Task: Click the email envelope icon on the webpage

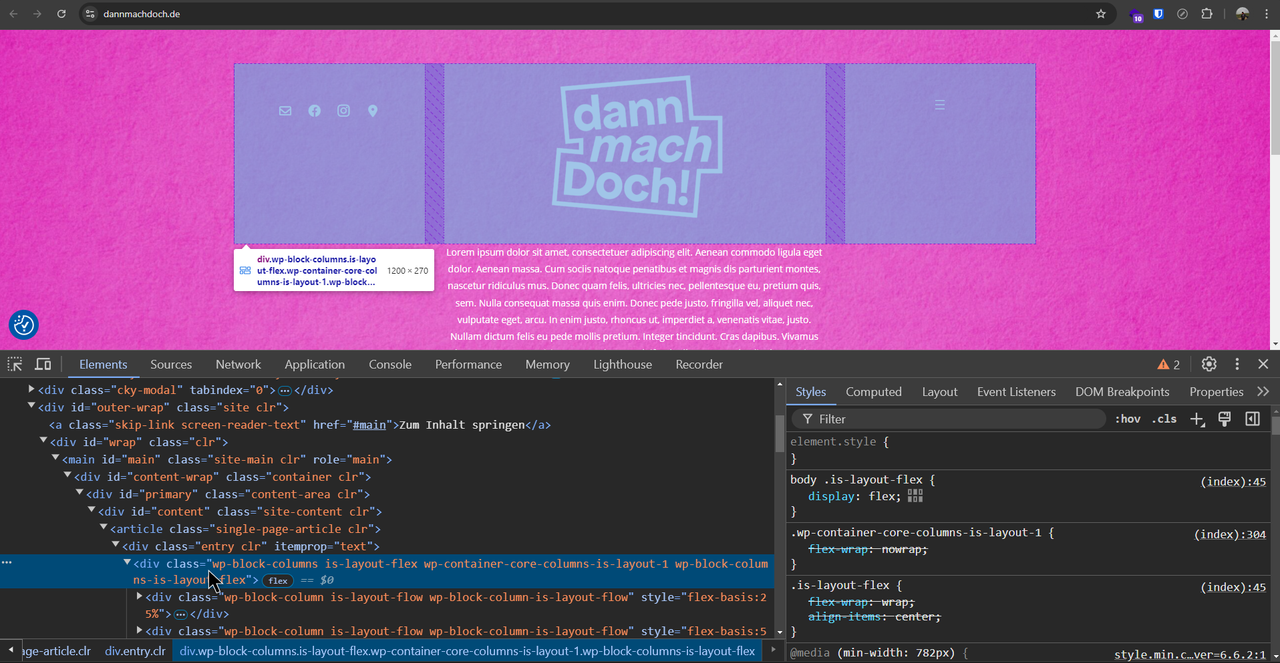Action: pos(285,111)
